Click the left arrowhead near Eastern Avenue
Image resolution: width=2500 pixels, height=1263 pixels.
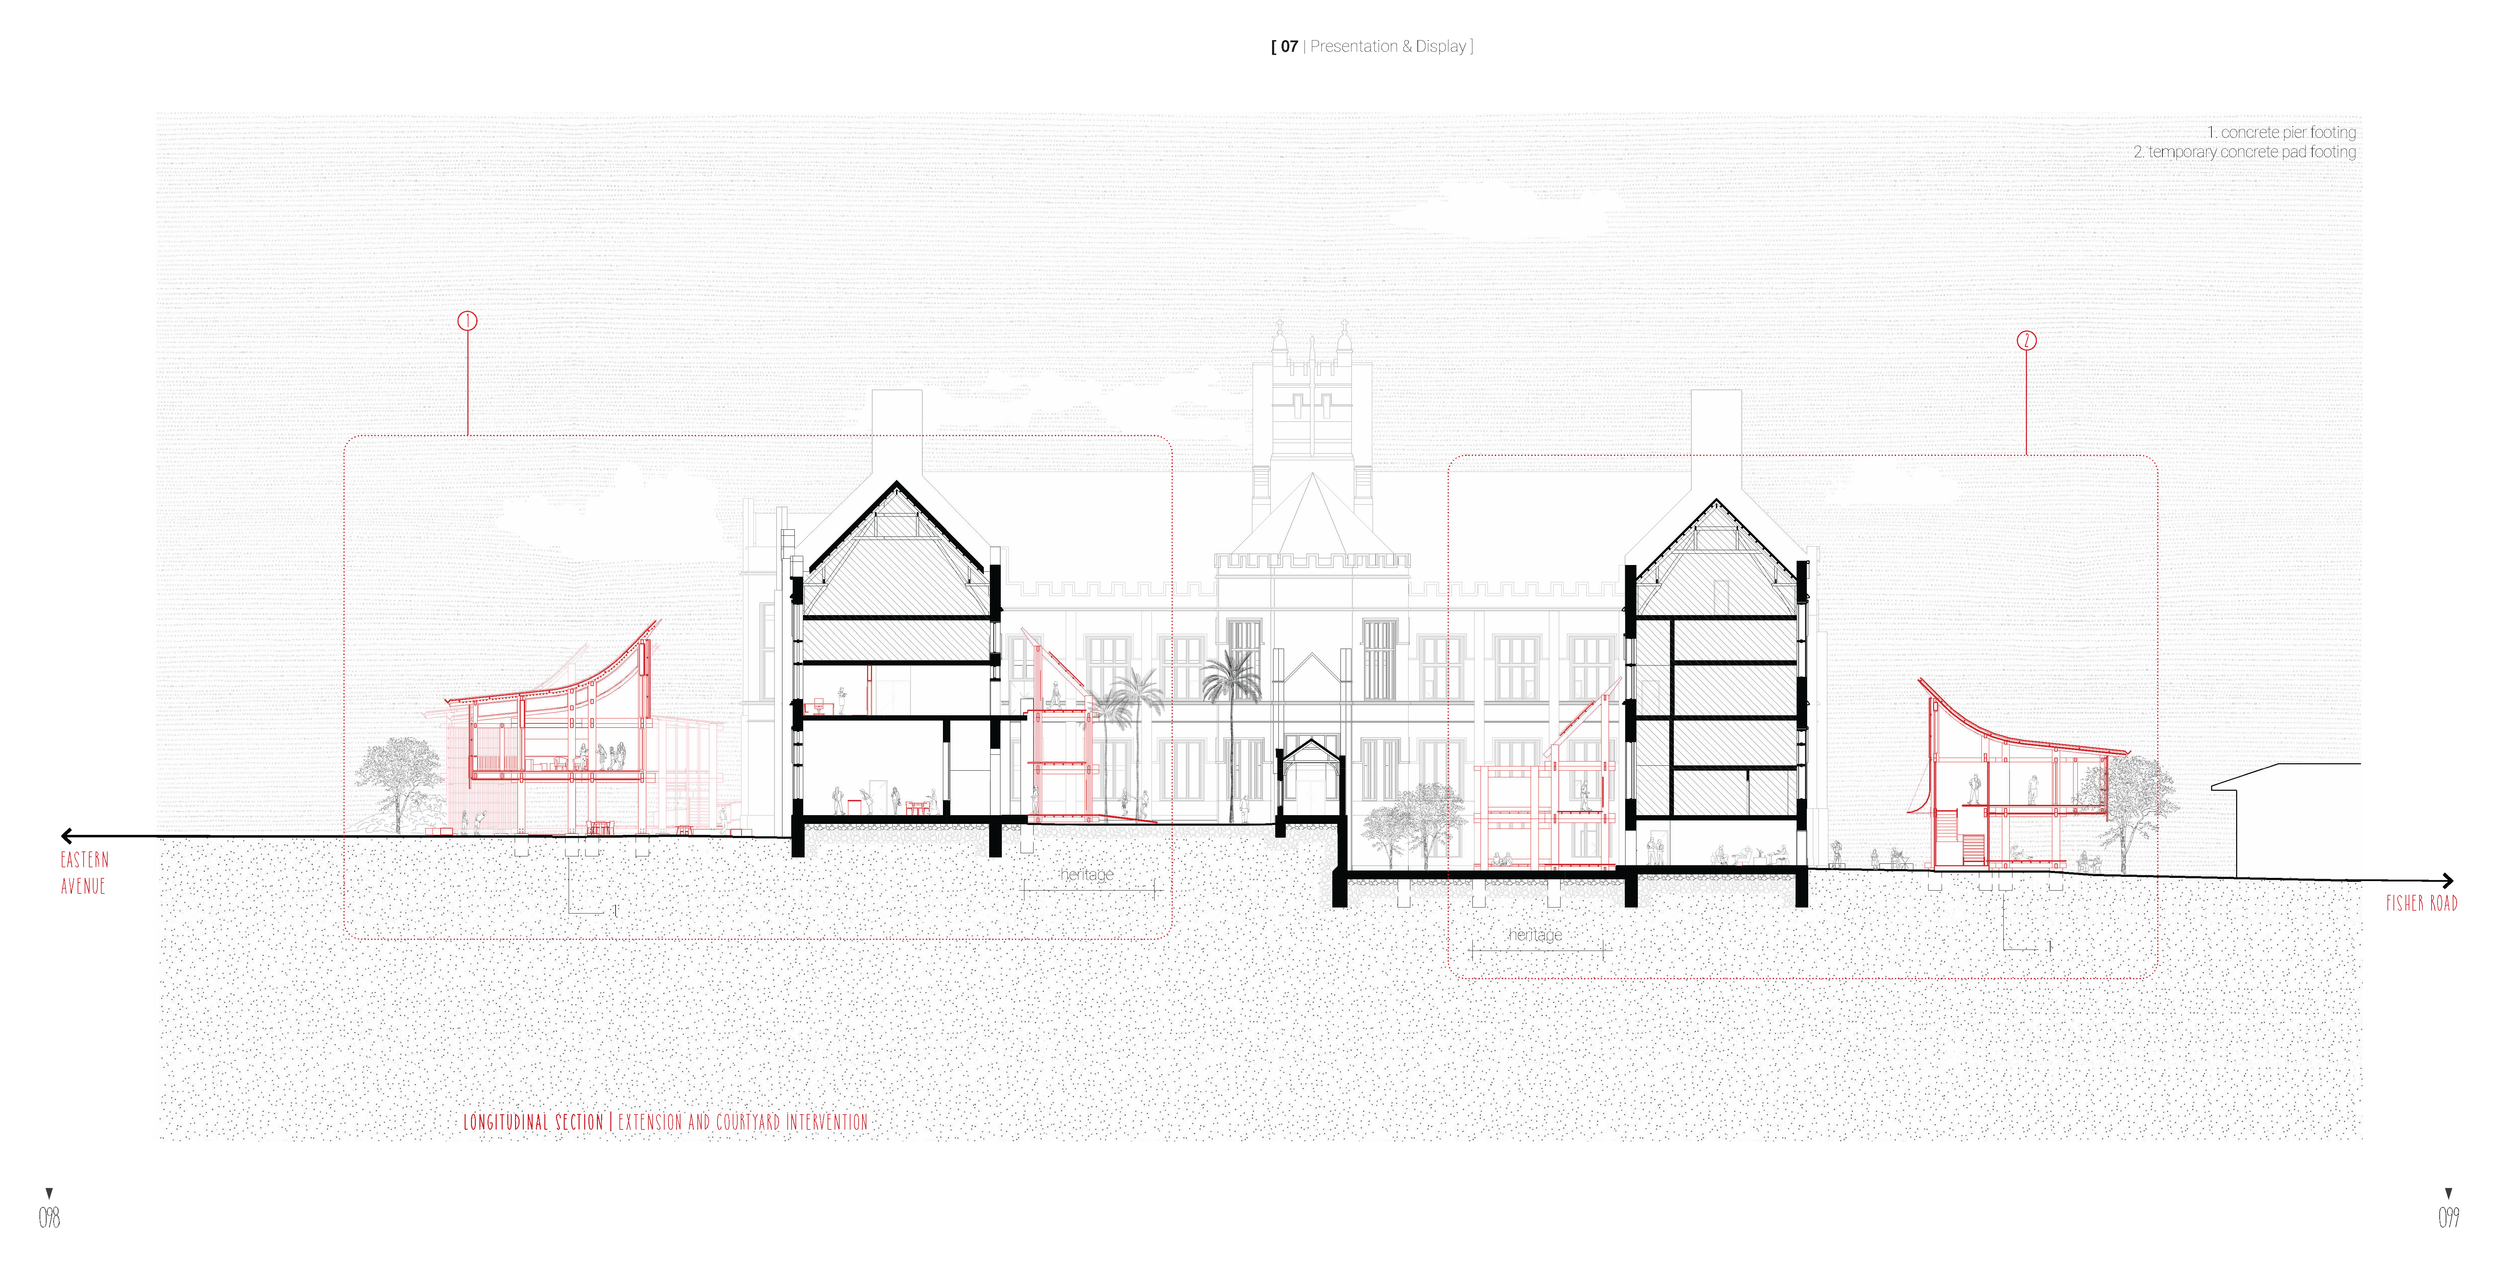click(67, 836)
